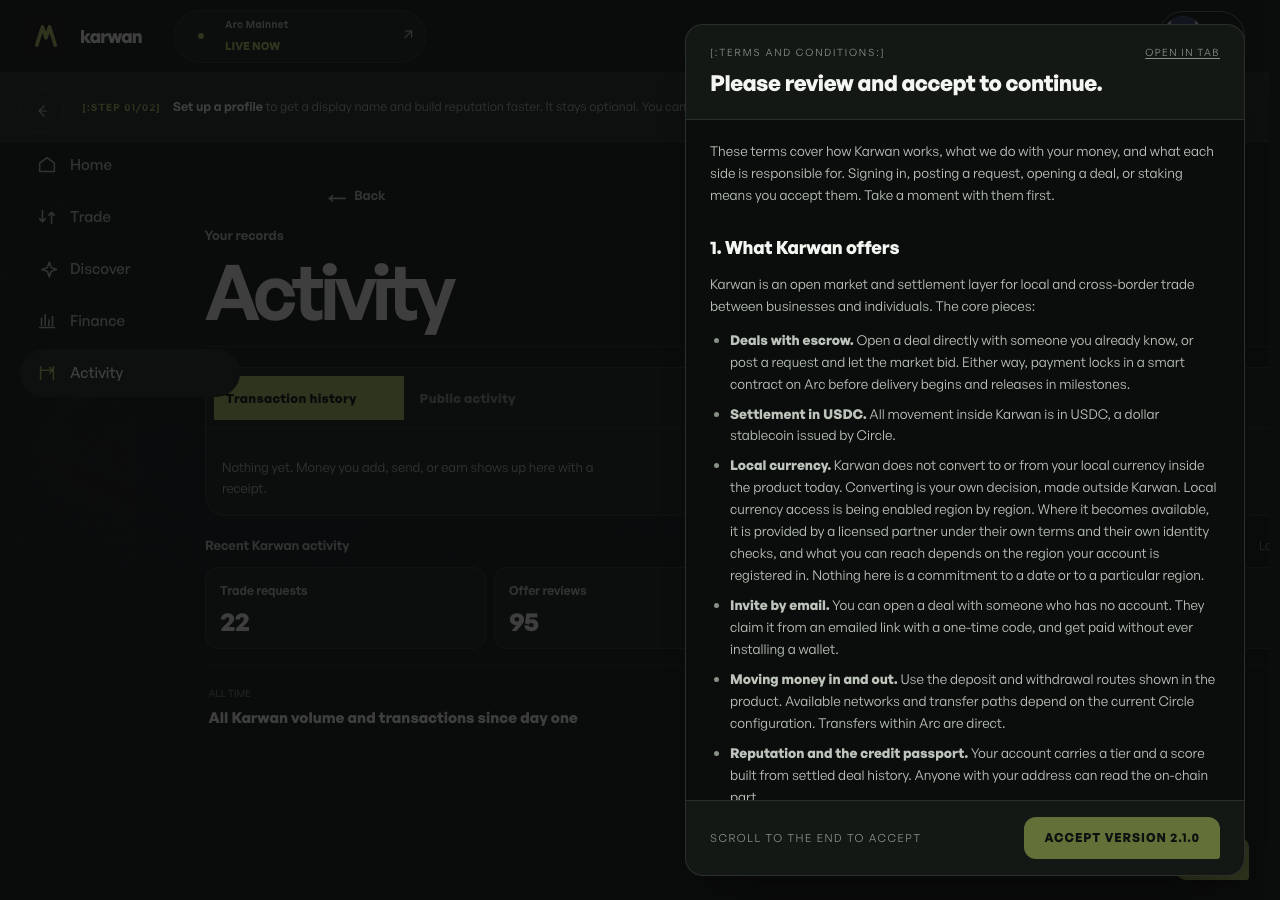
Task: Click the 'Invite by email.' bullet title
Action: [x=780, y=605]
